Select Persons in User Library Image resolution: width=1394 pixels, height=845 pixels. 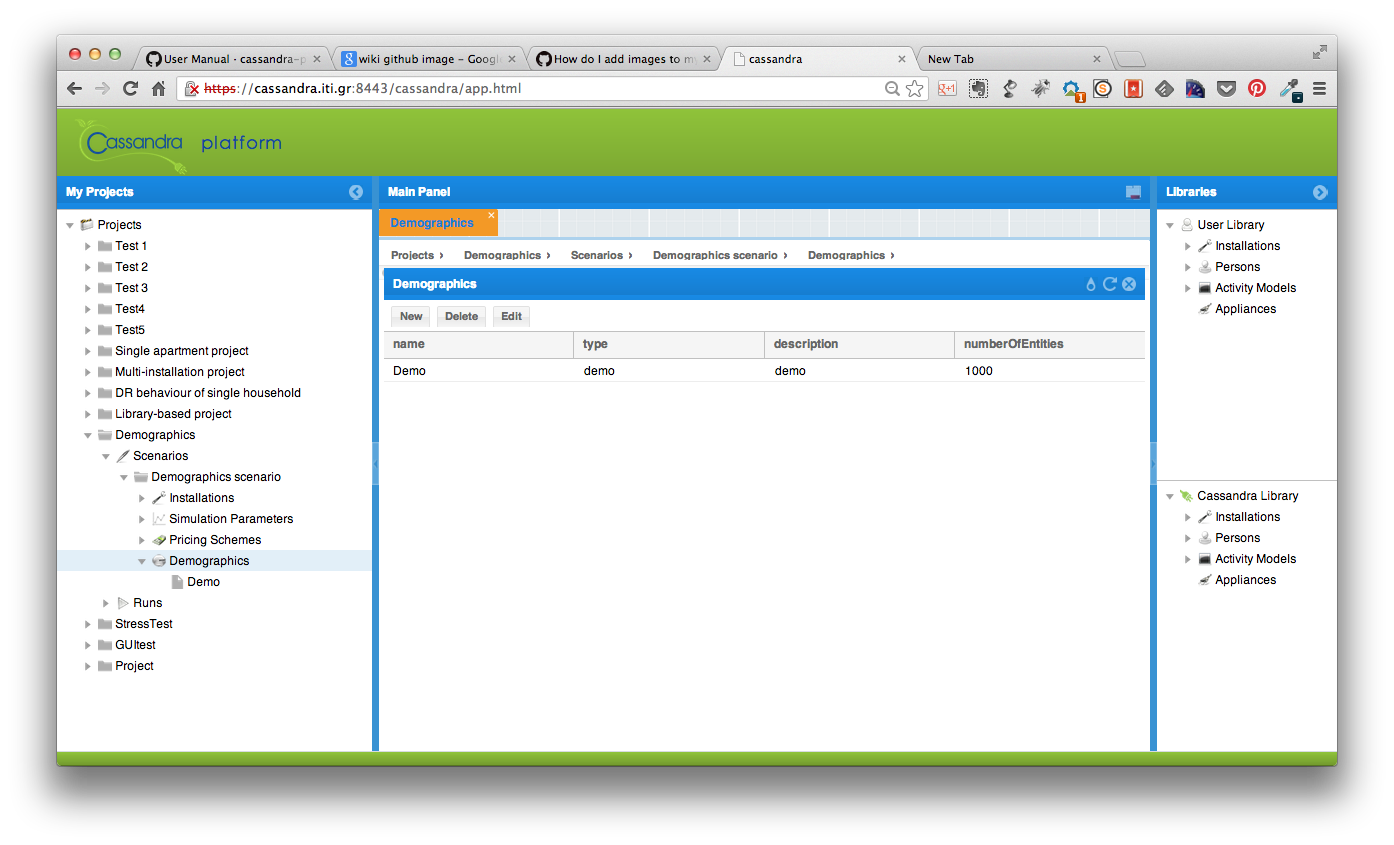tap(1237, 267)
